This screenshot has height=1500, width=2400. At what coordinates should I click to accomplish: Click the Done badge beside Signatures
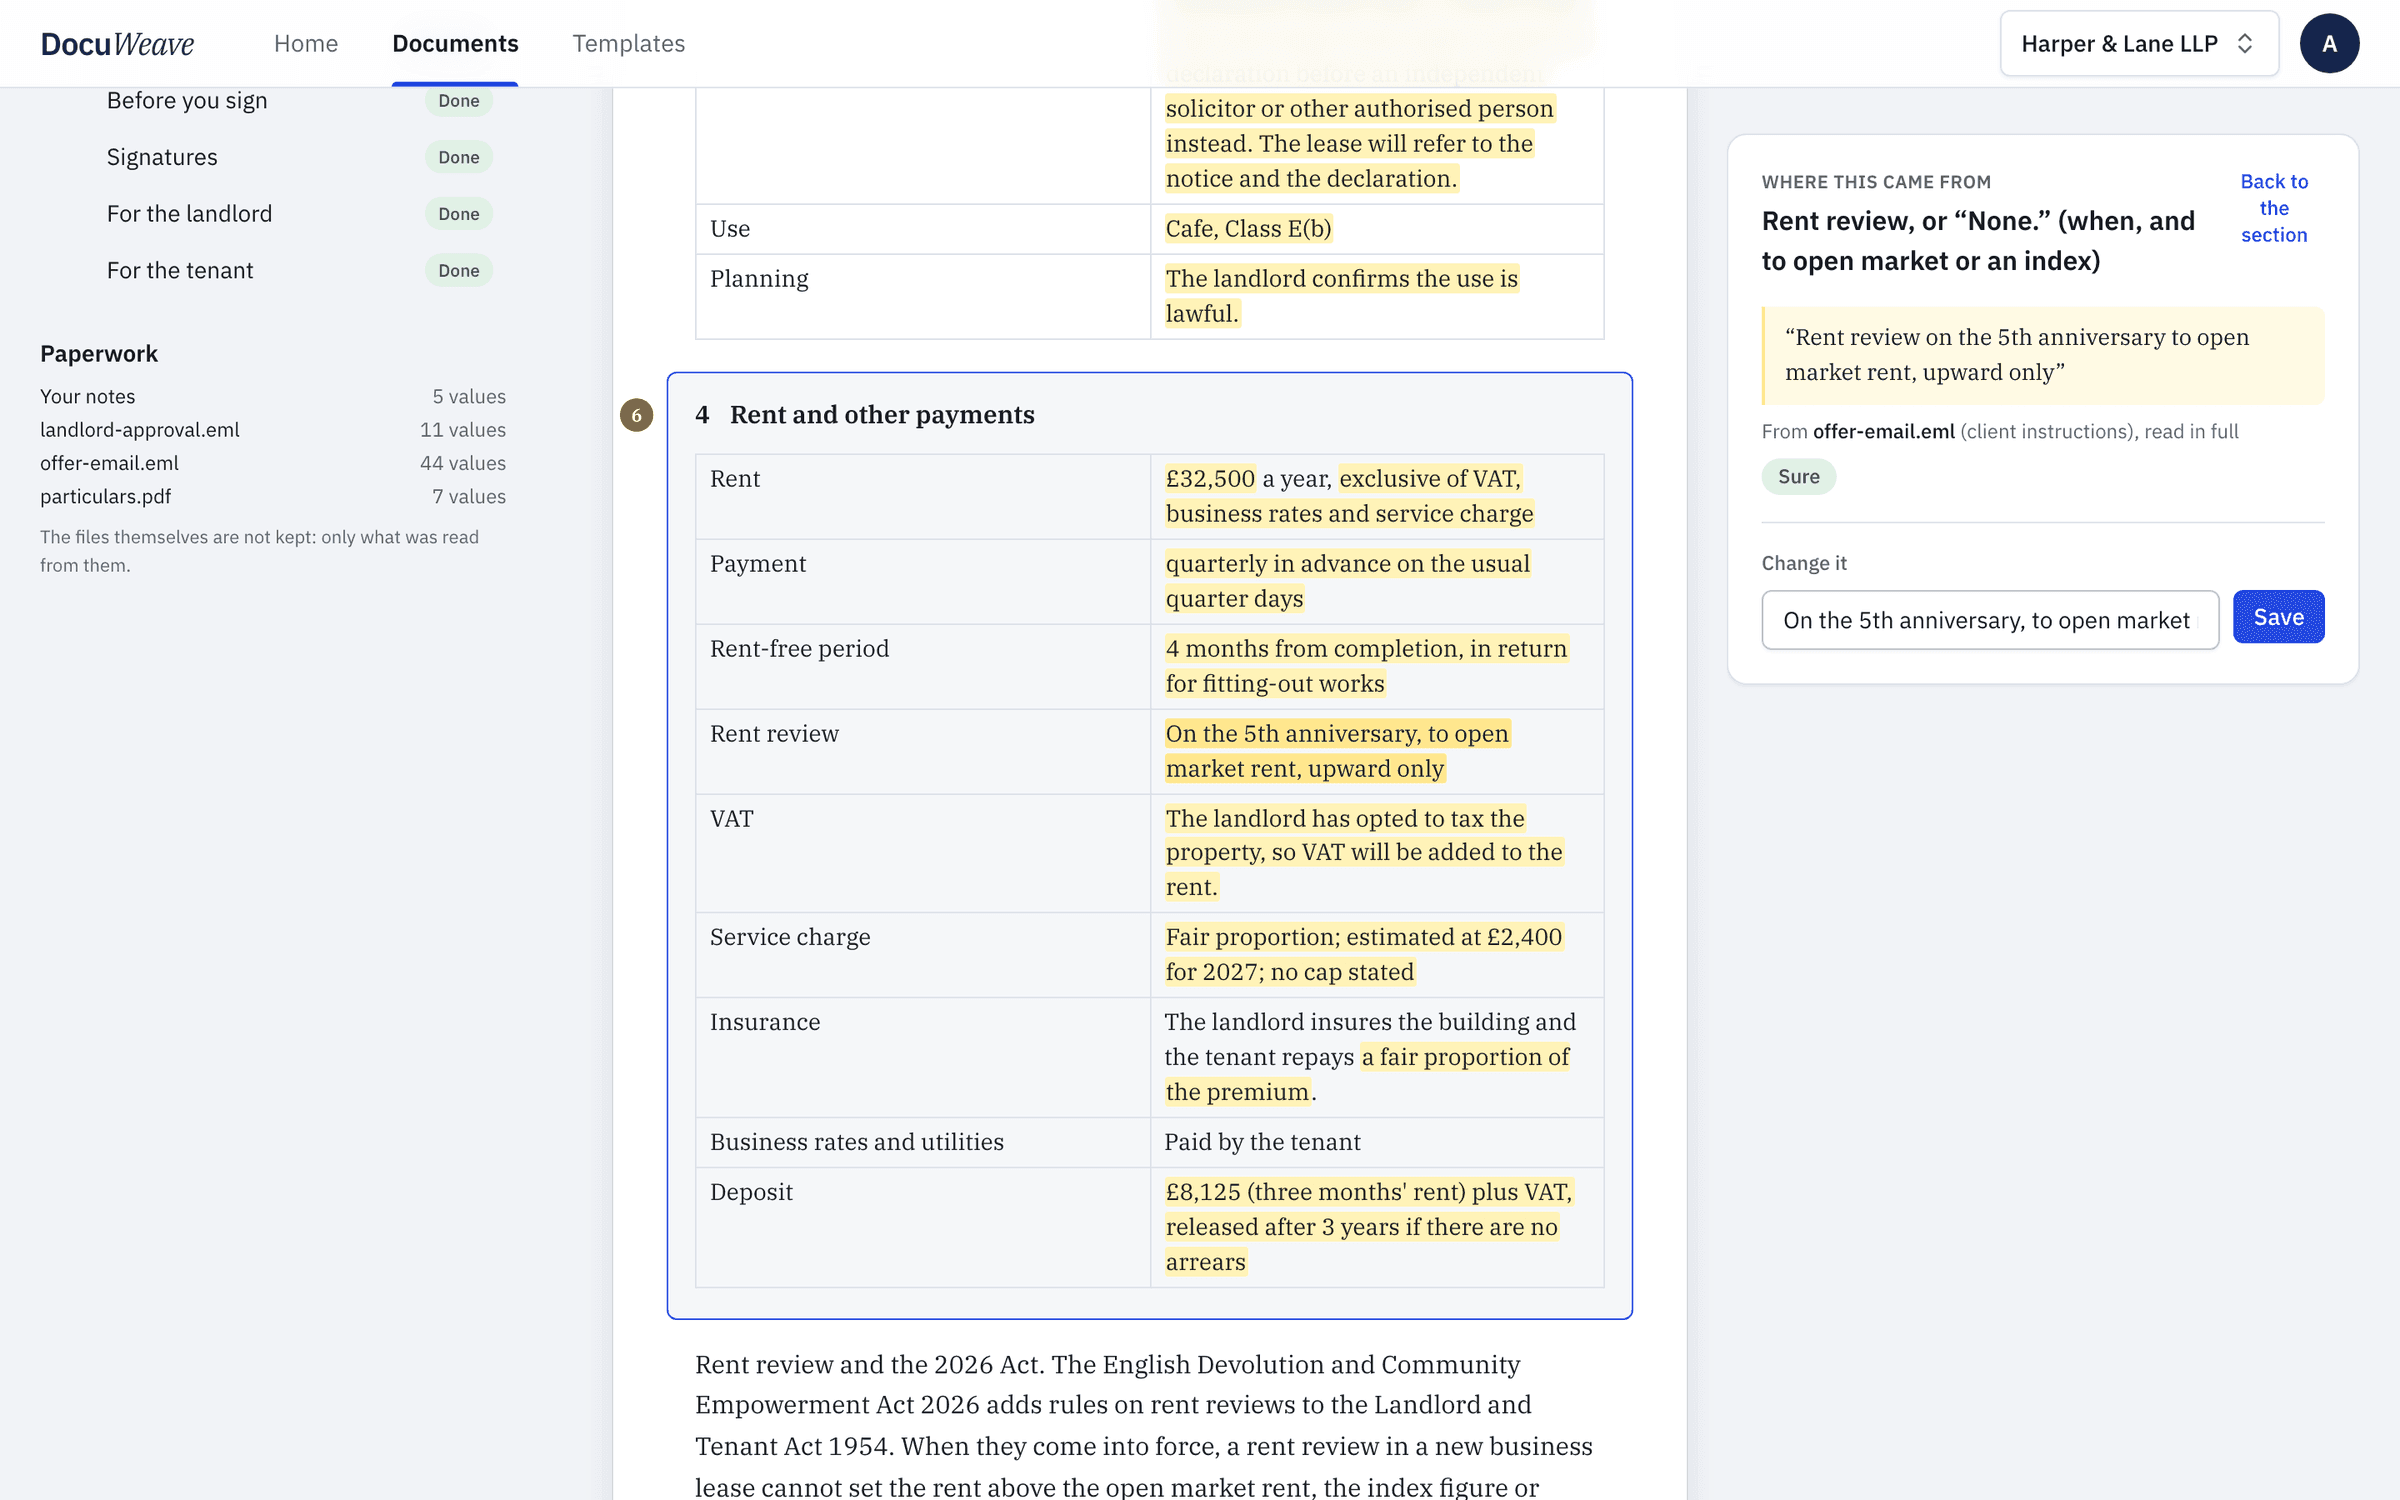click(459, 157)
